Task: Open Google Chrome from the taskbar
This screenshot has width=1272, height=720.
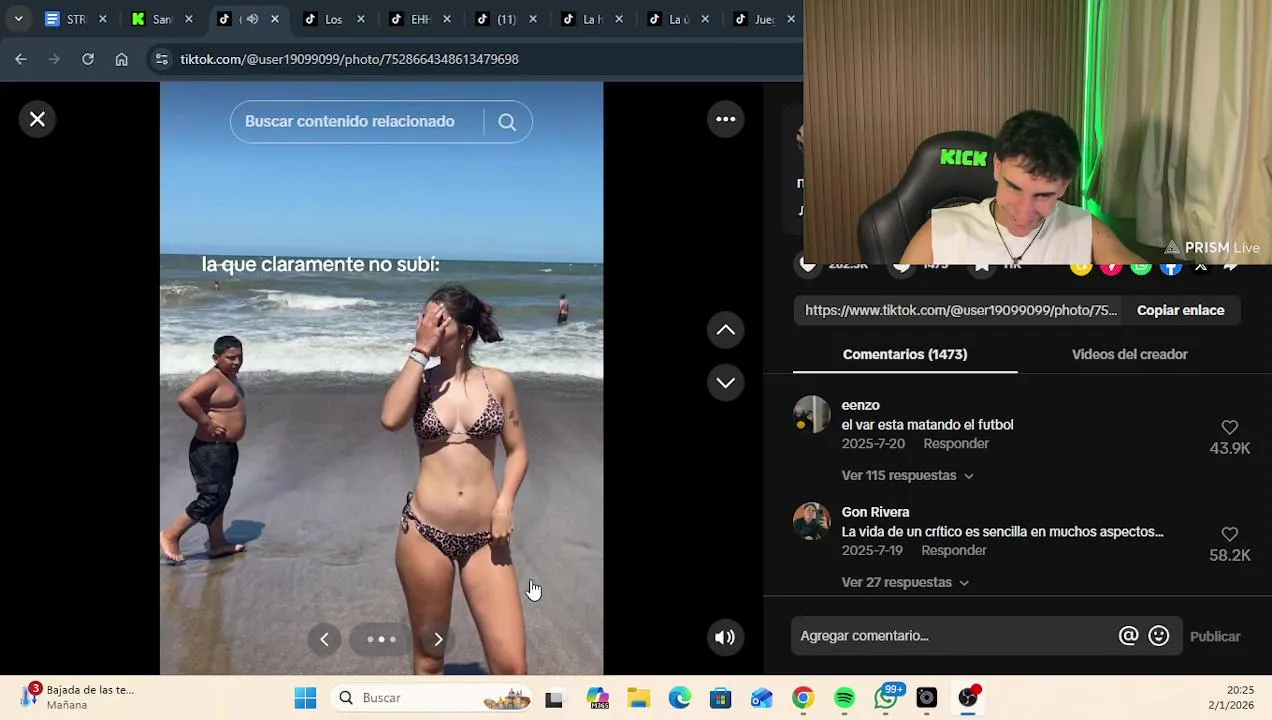Action: [803, 698]
